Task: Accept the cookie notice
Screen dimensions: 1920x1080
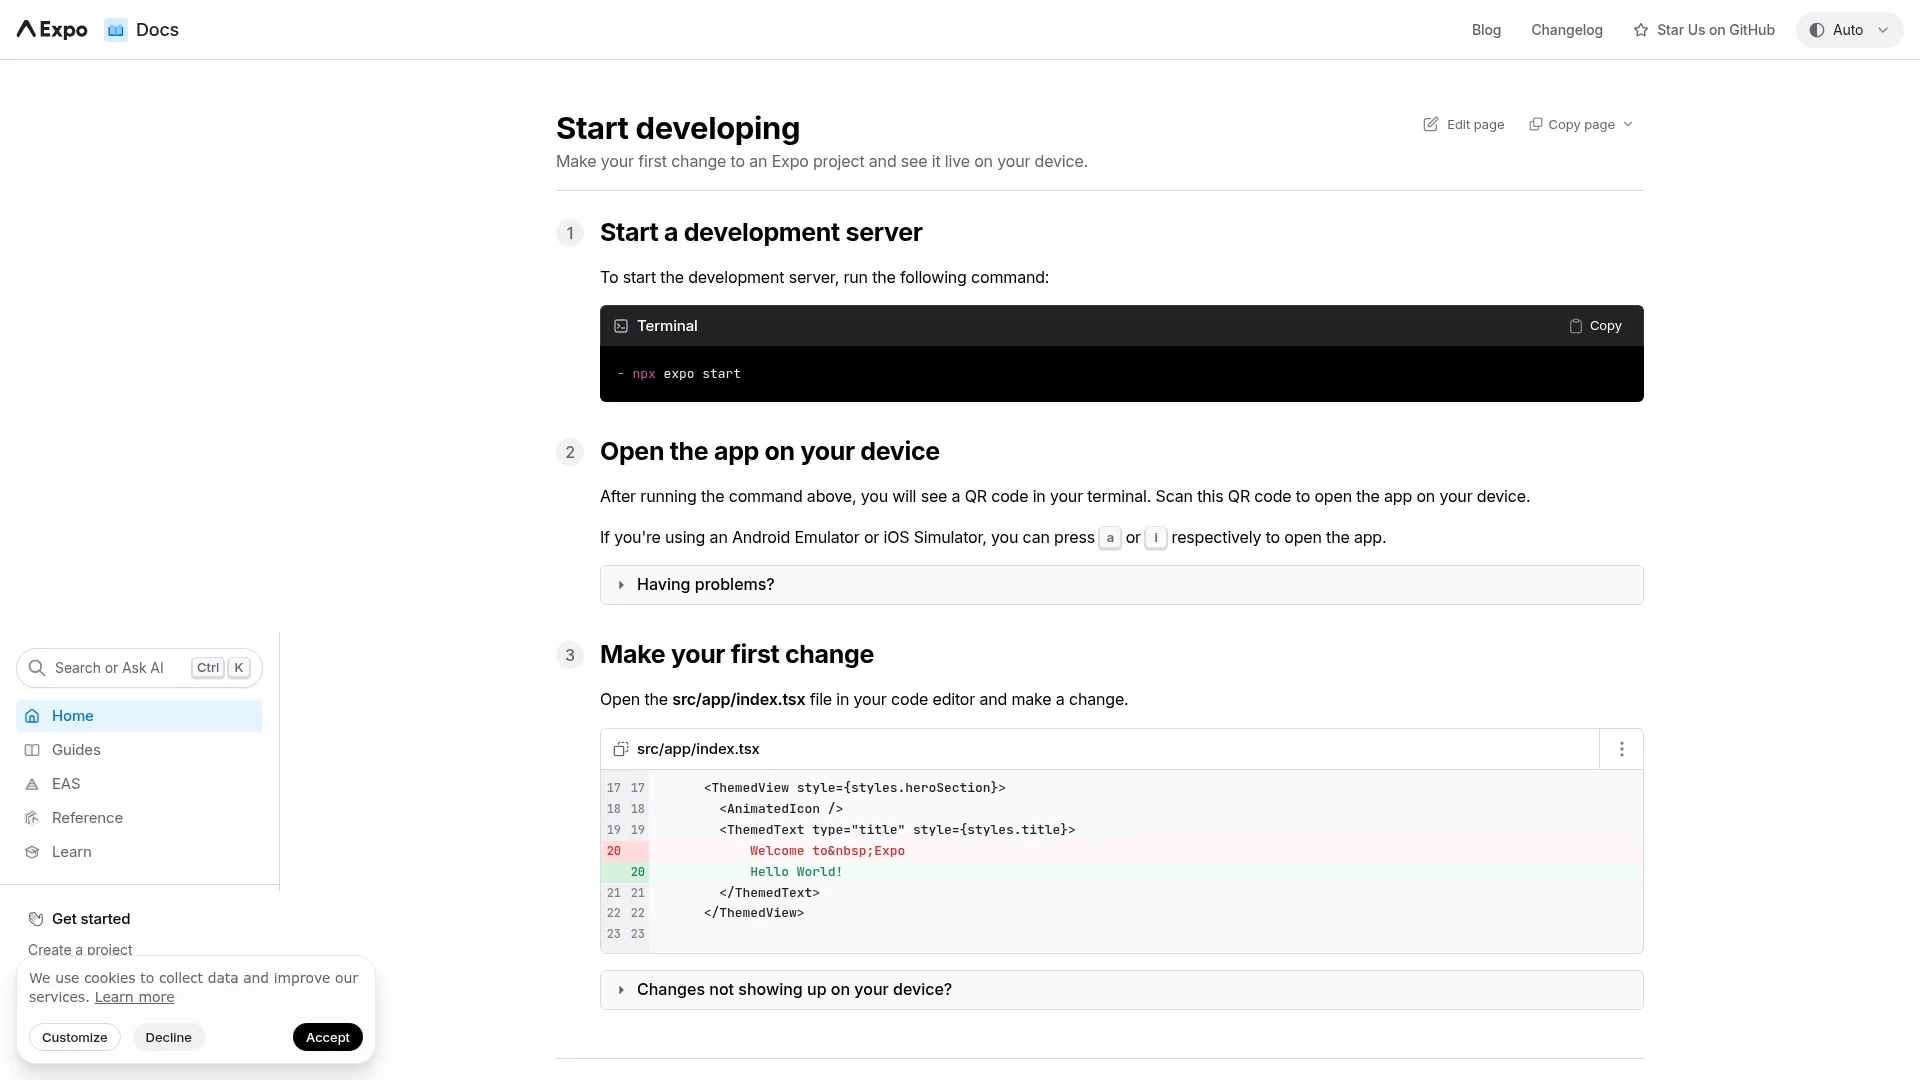Action: [x=327, y=1037]
